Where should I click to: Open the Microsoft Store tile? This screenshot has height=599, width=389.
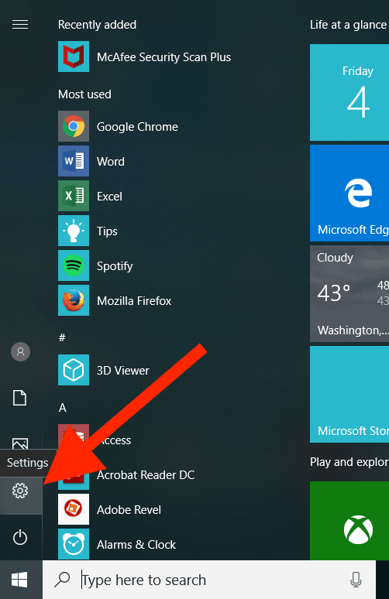coord(349,394)
